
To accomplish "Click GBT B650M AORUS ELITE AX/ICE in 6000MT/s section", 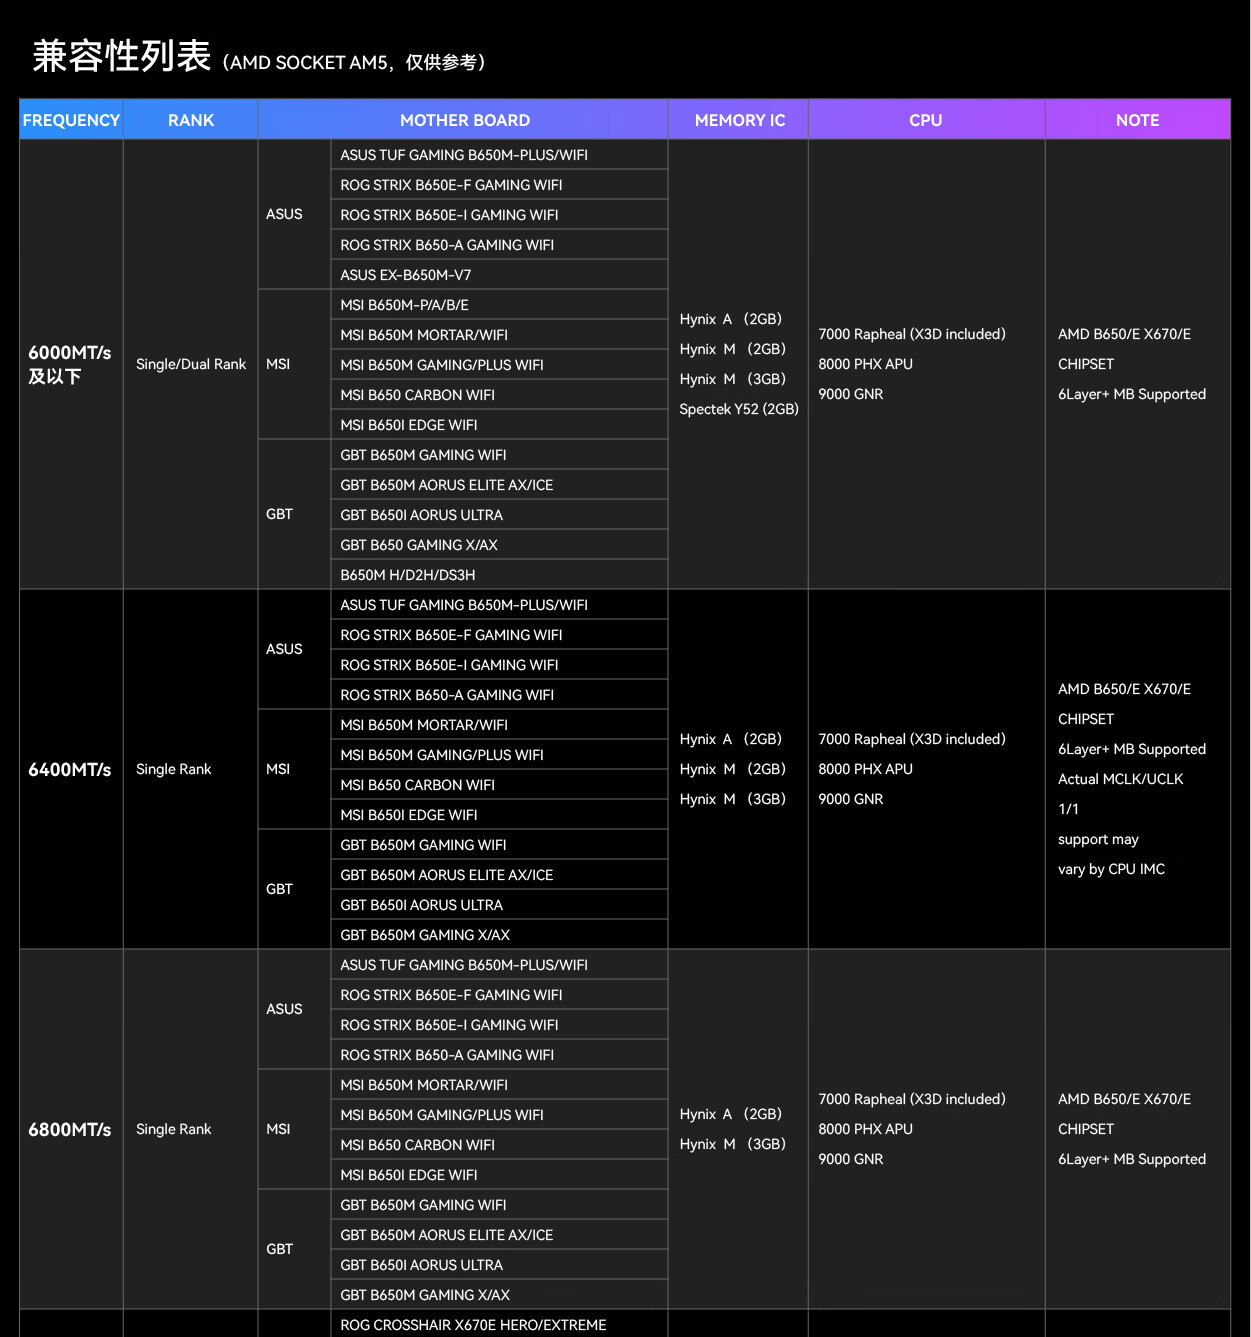I will (499, 484).
